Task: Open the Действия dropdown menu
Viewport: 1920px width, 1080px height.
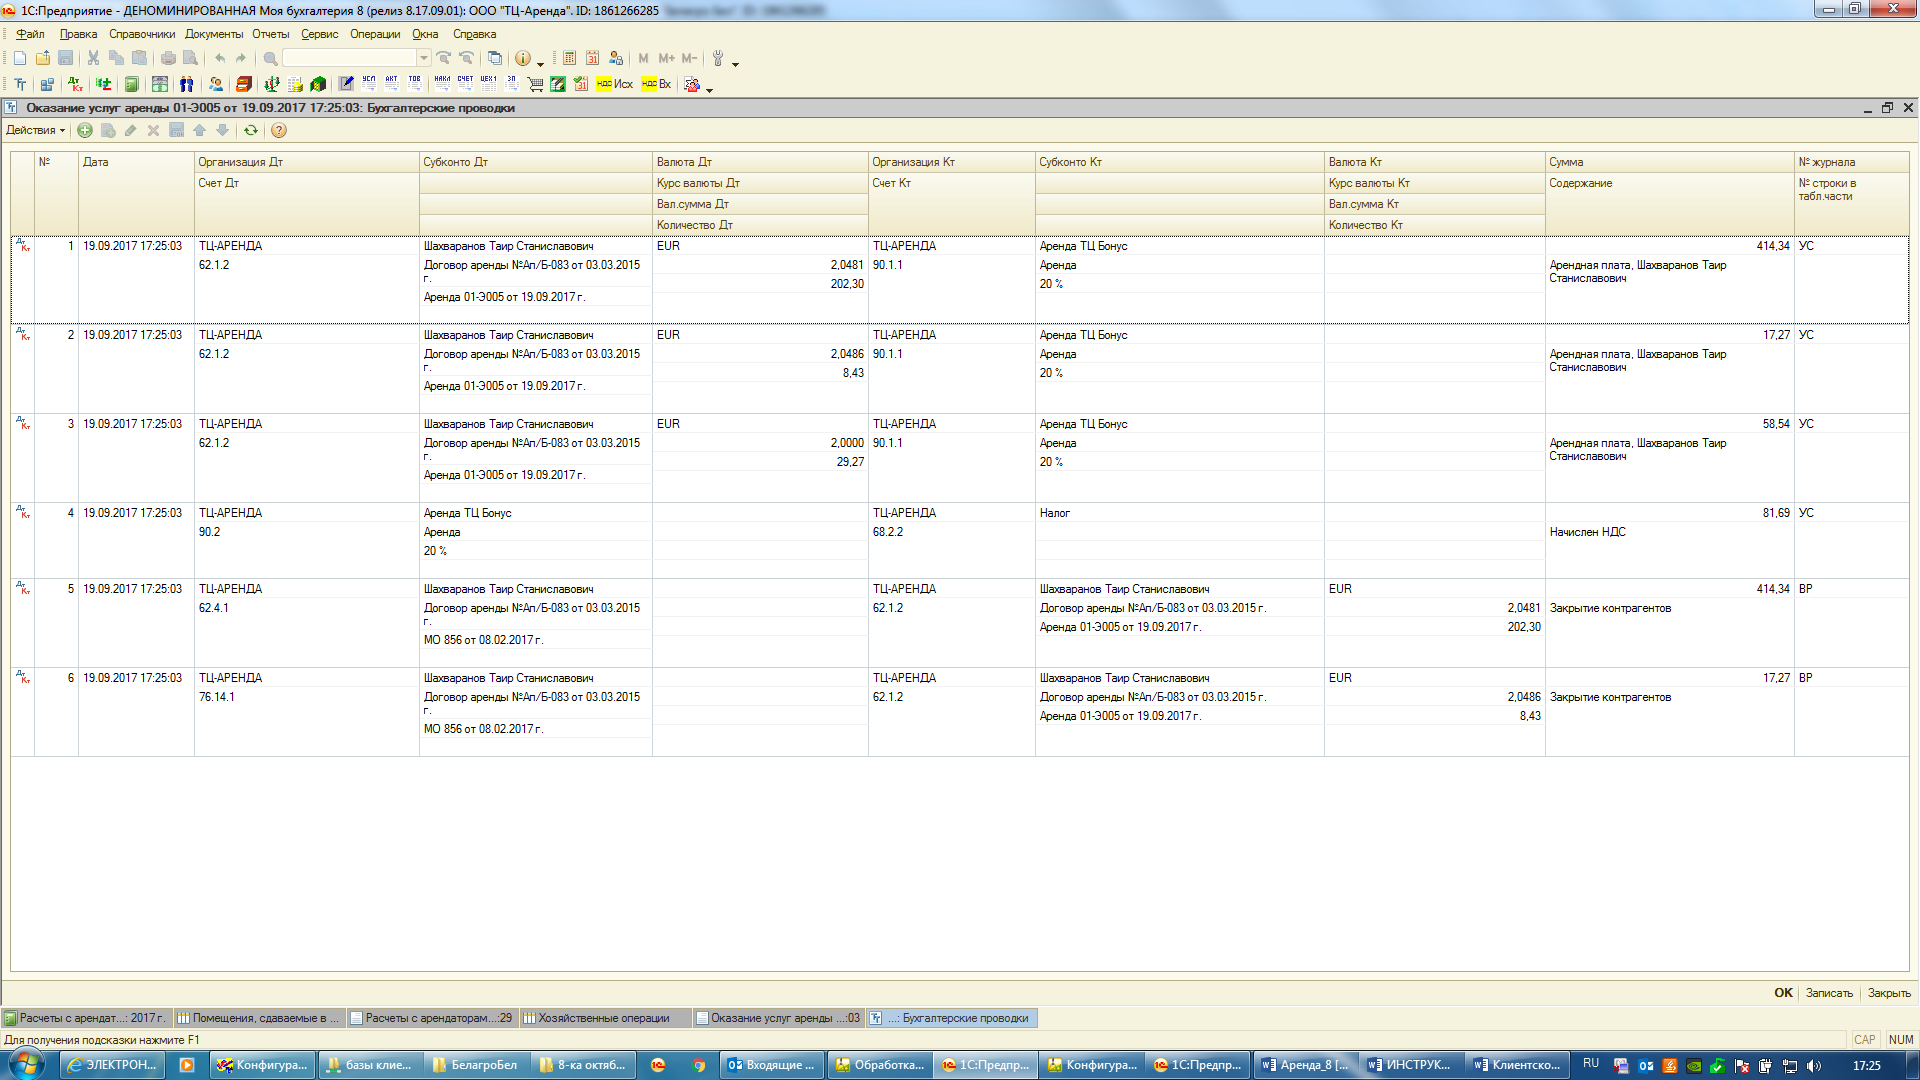Action: tap(35, 130)
